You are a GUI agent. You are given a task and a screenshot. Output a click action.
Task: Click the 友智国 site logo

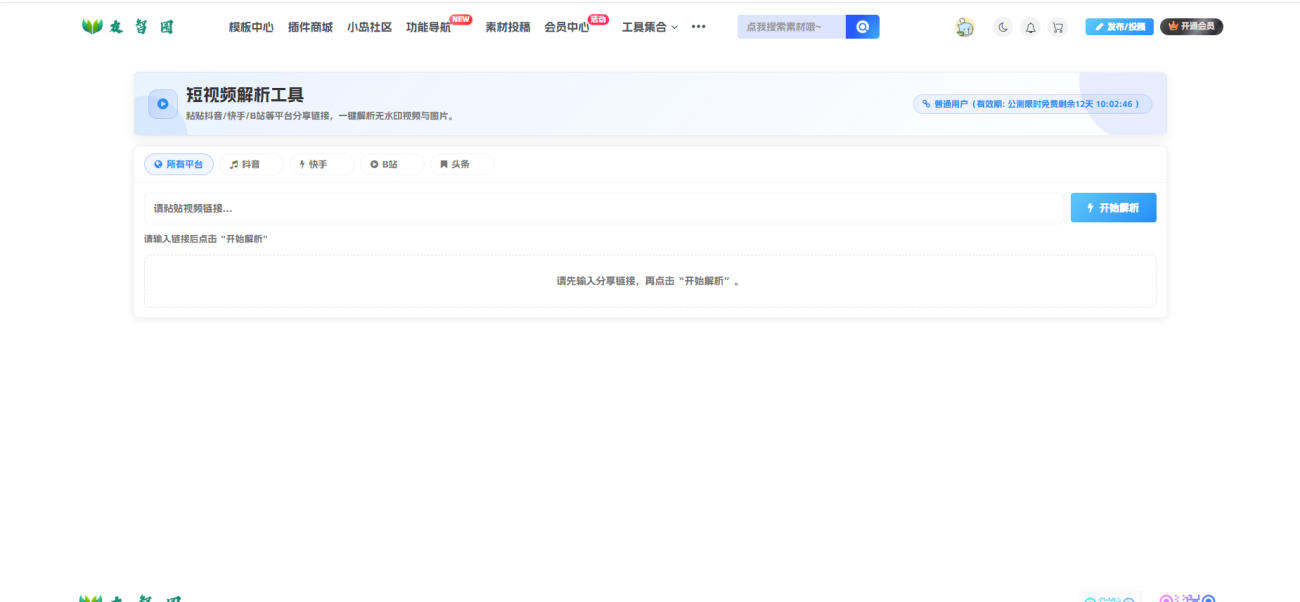tap(128, 27)
